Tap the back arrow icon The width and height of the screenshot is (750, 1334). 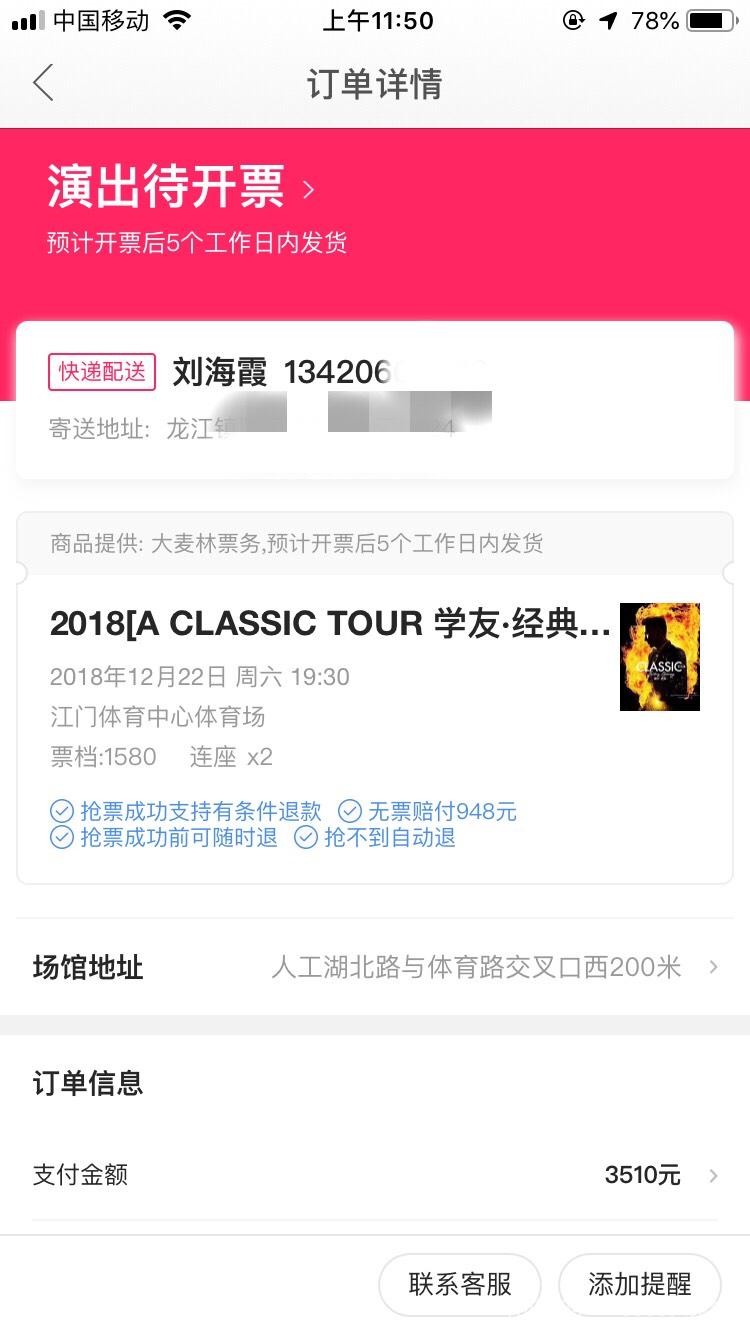point(43,83)
